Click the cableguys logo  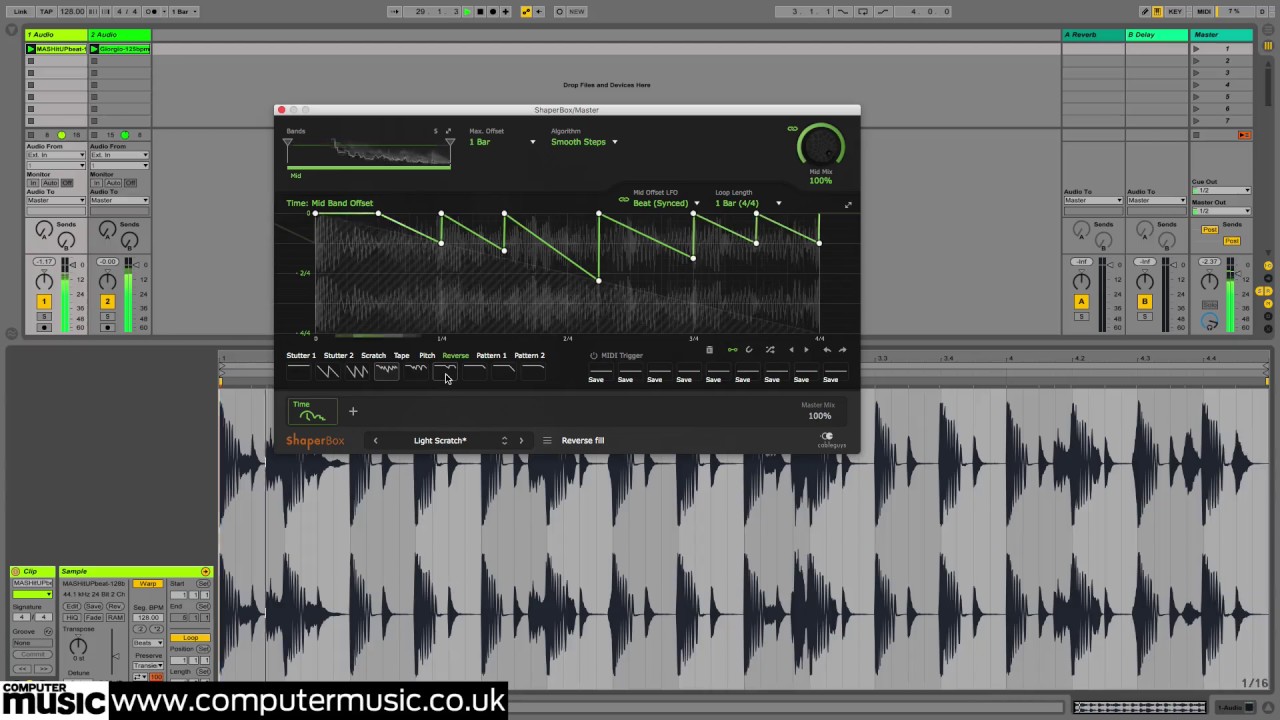830,440
